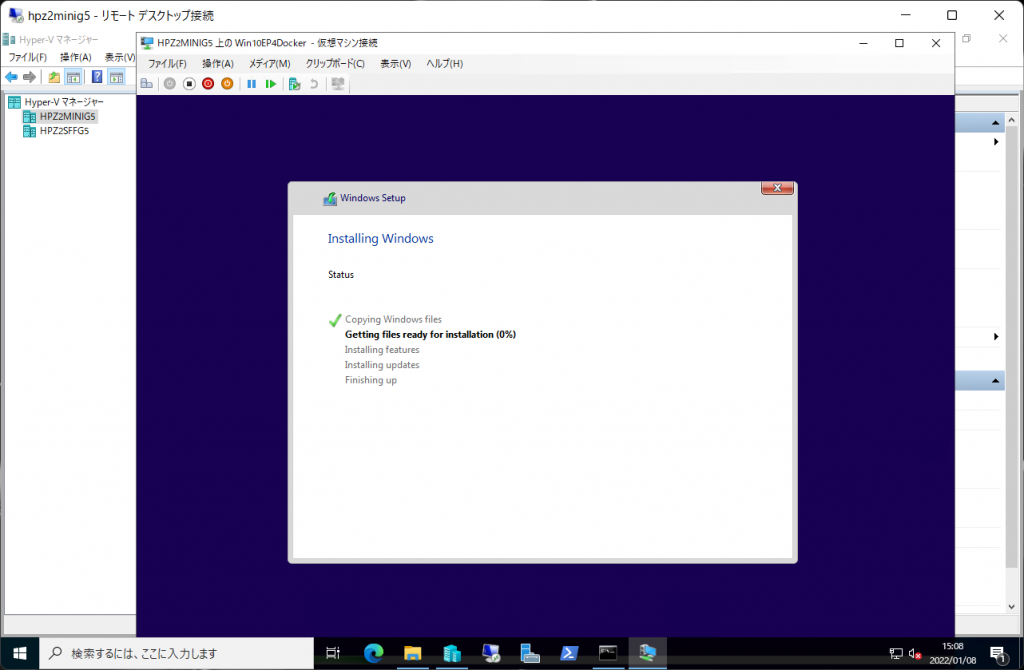1024x670 pixels.
Task: Go forward with Hyper-V Manager gray arrow
Action: [x=29, y=77]
